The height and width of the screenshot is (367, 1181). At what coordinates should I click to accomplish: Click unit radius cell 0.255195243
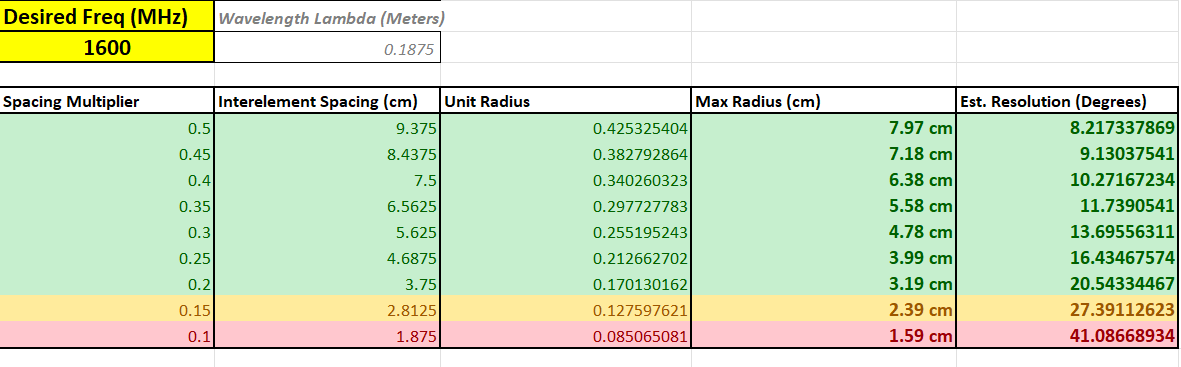click(566, 232)
